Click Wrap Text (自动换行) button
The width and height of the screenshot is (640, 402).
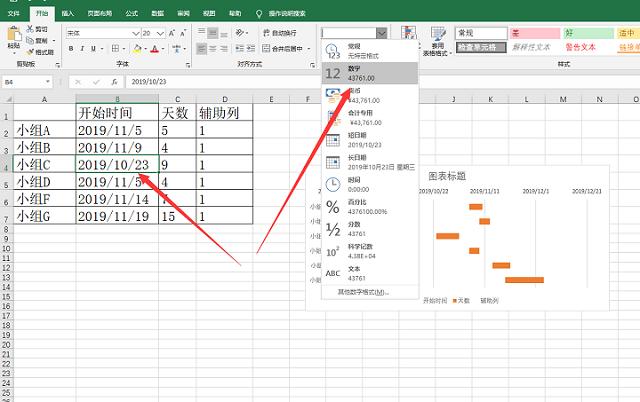pyautogui.click(x=279, y=33)
